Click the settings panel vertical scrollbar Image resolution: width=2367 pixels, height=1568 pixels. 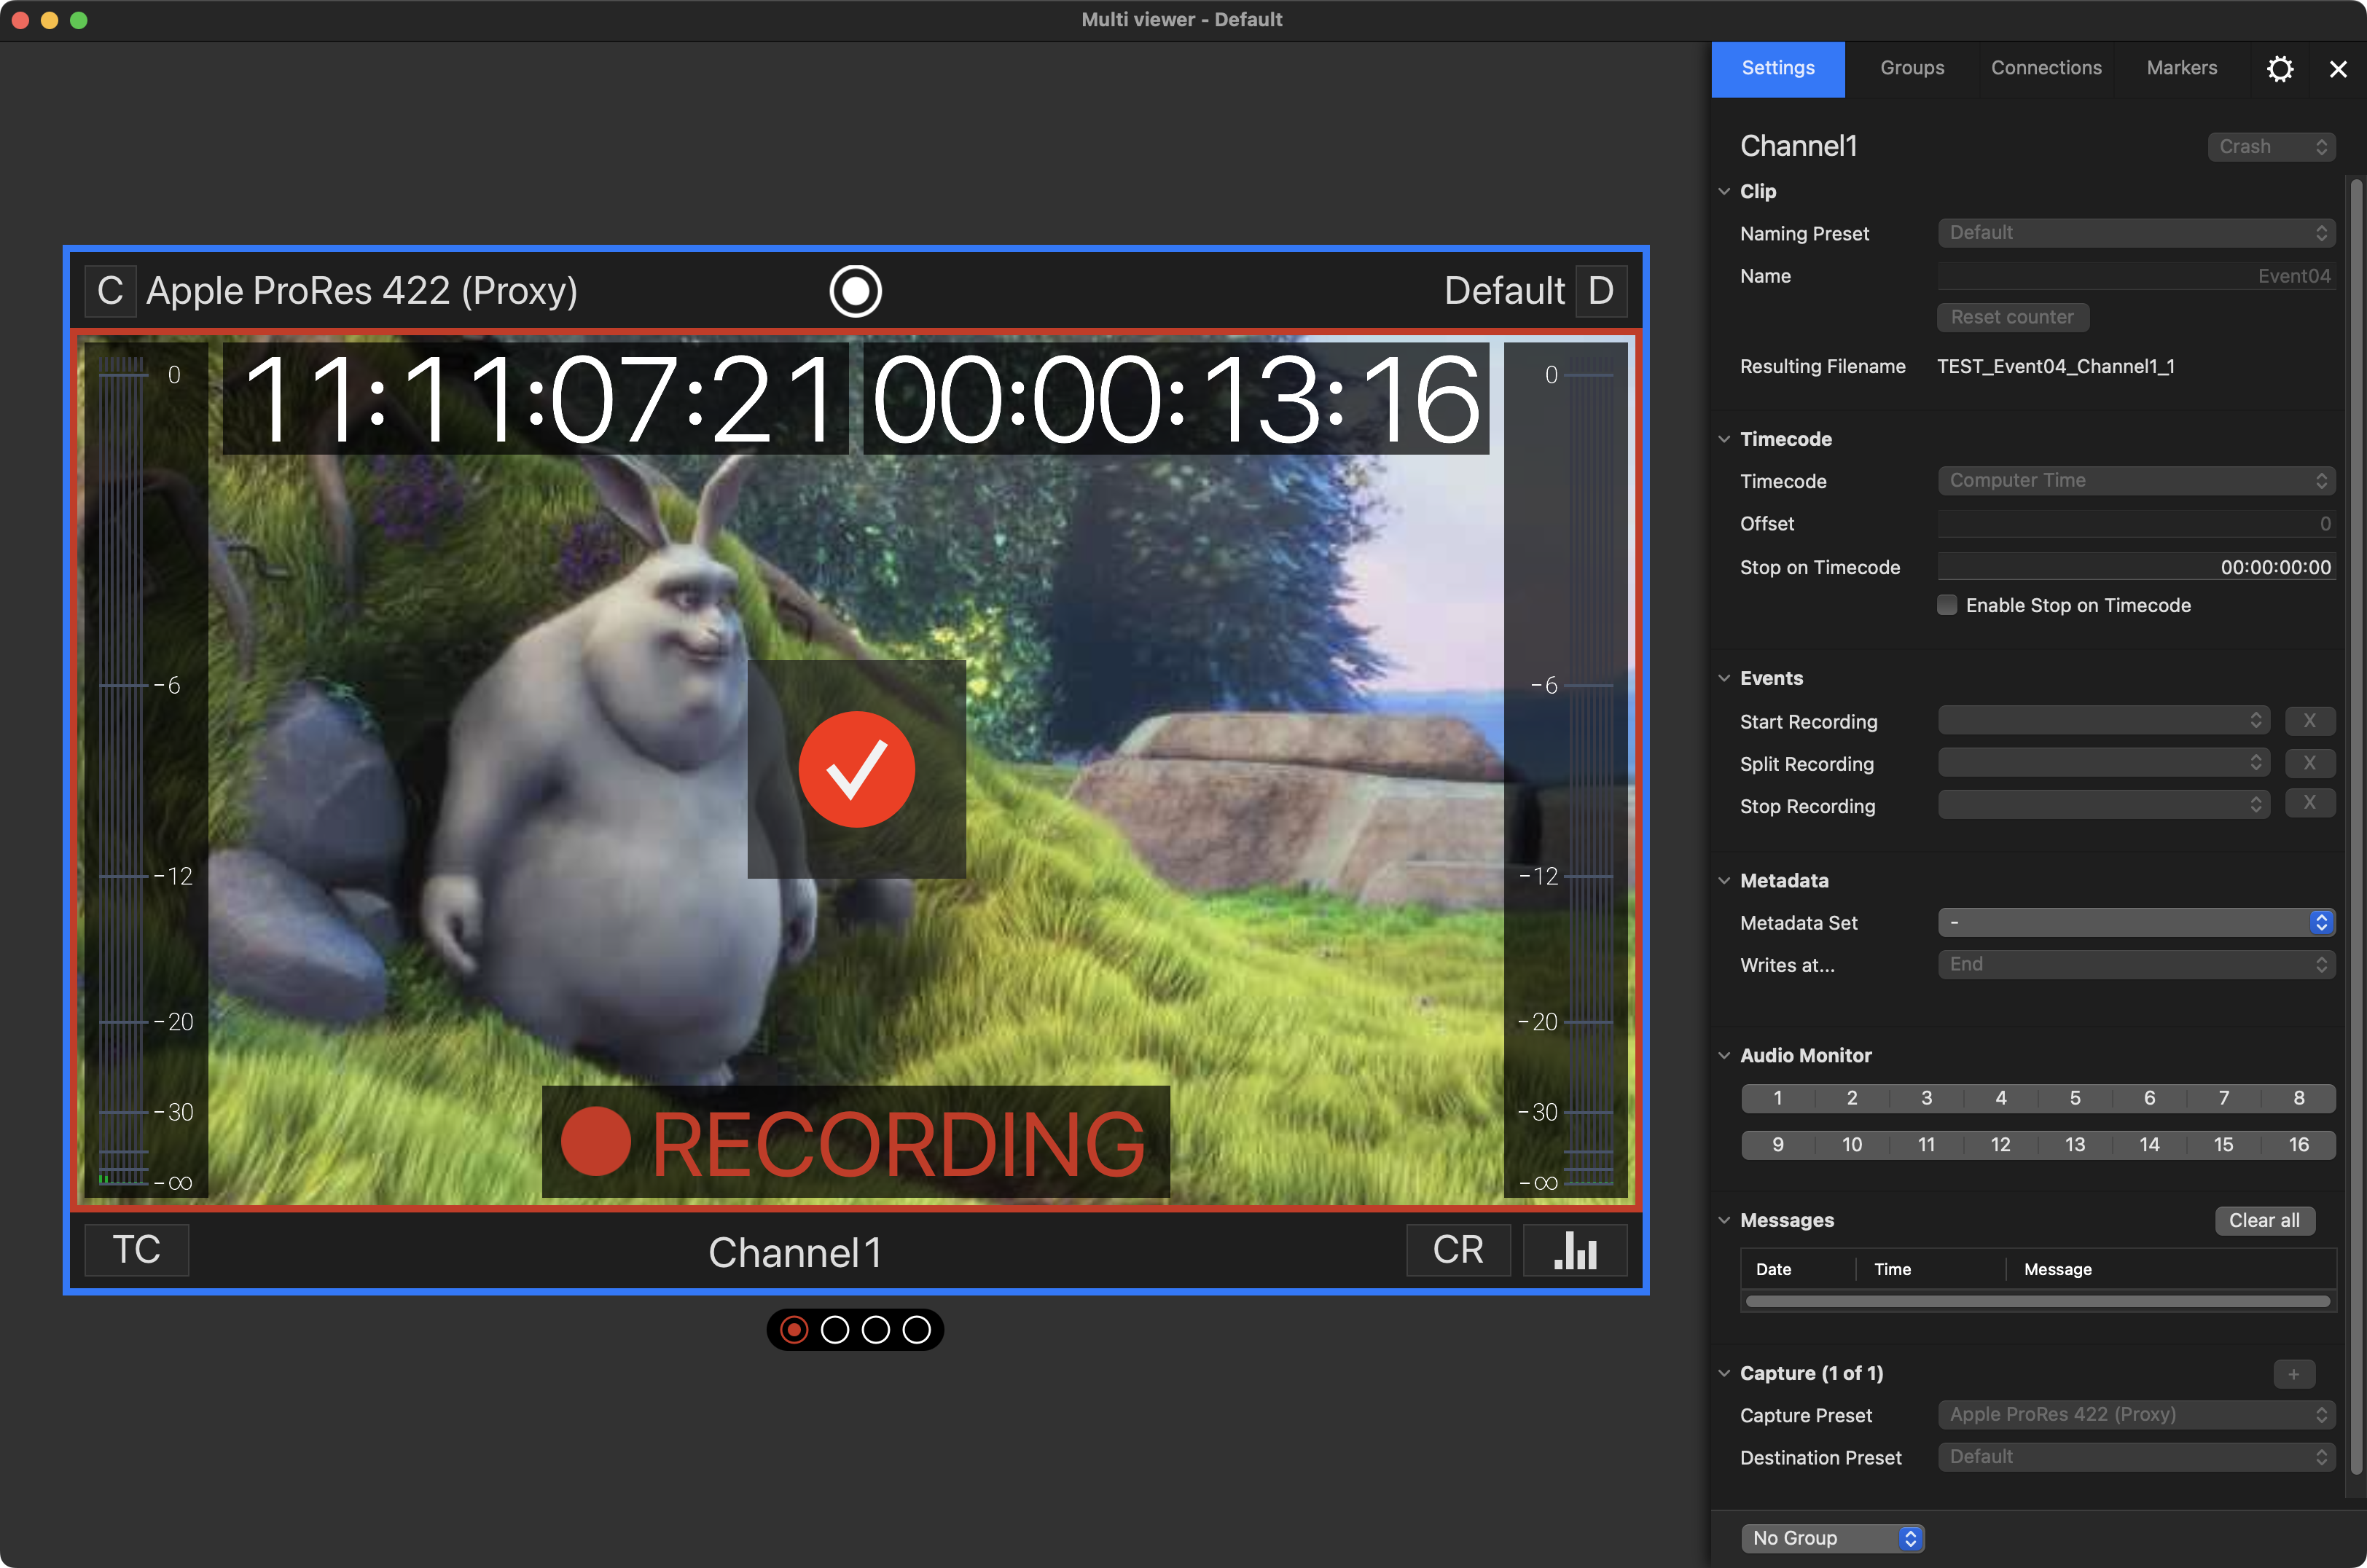(x=2356, y=827)
